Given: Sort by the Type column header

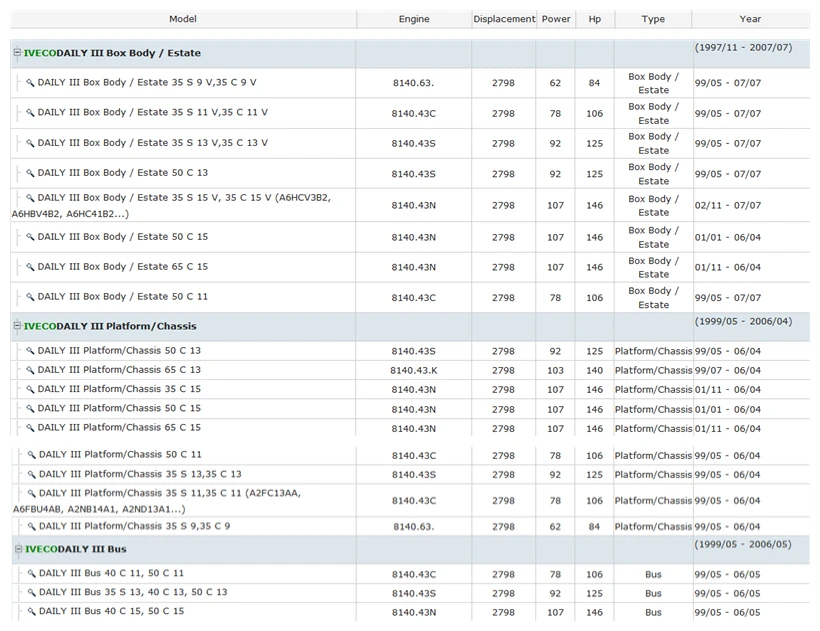Looking at the screenshot, I should (x=653, y=19).
